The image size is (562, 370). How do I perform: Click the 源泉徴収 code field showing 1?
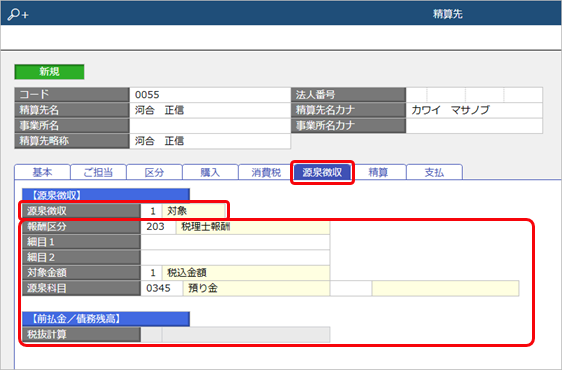[x=152, y=211]
